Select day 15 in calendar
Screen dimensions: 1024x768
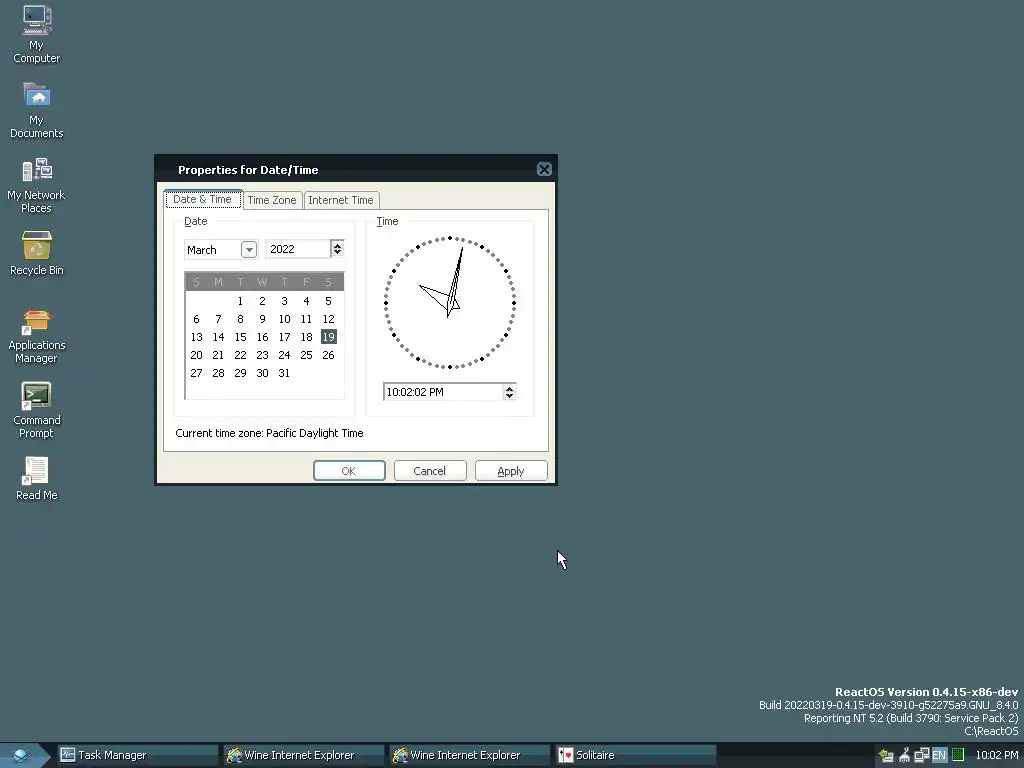240,337
